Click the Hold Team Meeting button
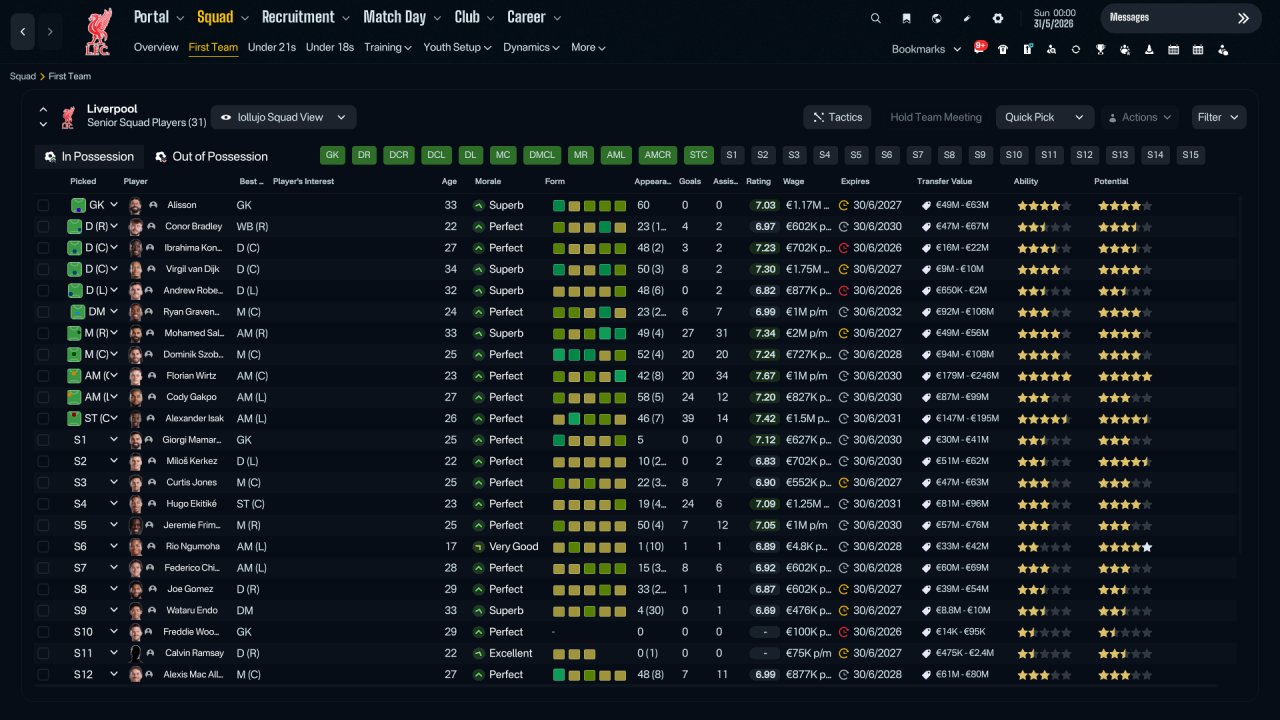 click(936, 117)
